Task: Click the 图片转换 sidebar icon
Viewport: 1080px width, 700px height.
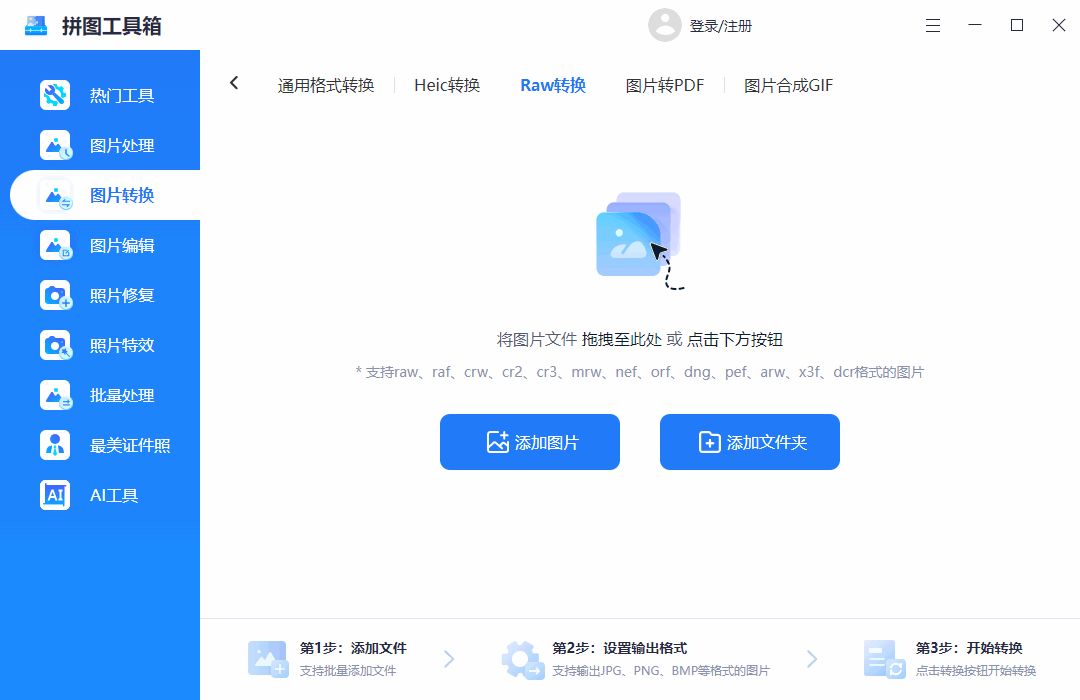Action: click(55, 195)
